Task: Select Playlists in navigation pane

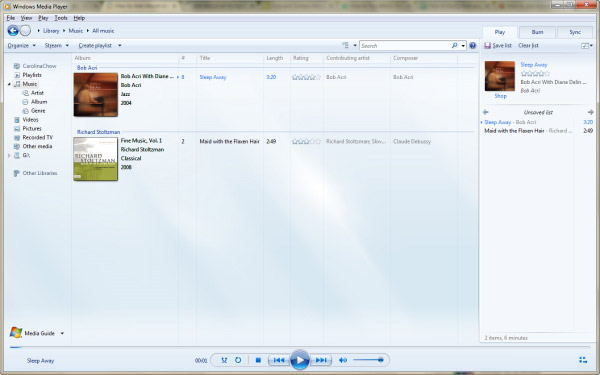Action: (32, 75)
